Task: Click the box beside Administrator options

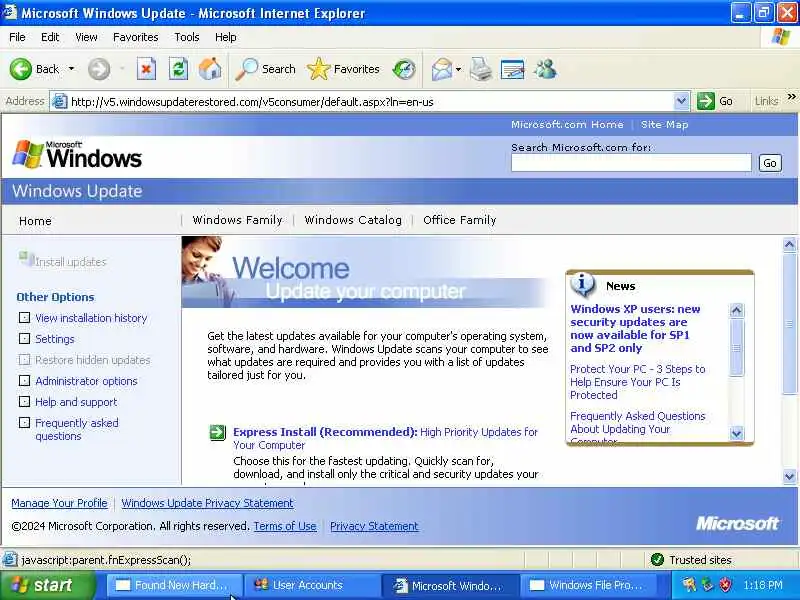Action: tap(24, 381)
